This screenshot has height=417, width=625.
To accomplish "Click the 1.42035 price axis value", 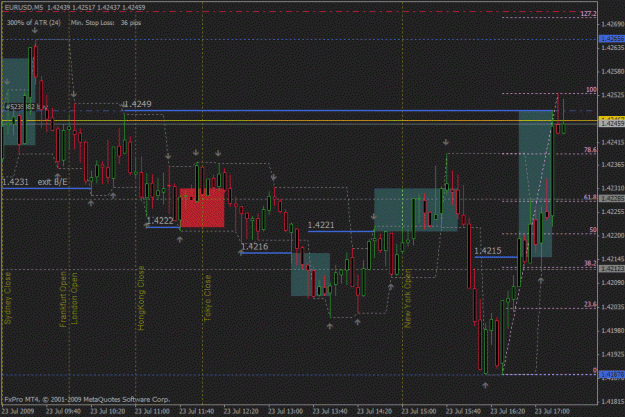I will tap(612, 307).
